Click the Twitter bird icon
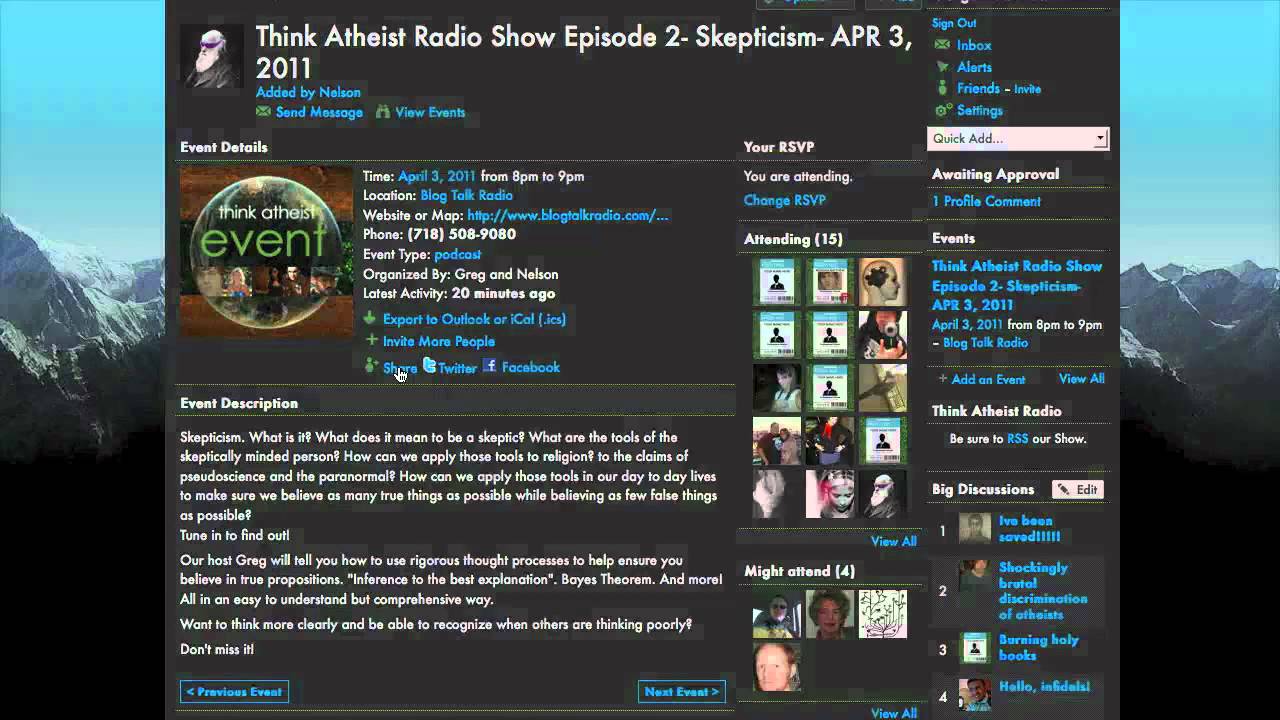 [429, 366]
